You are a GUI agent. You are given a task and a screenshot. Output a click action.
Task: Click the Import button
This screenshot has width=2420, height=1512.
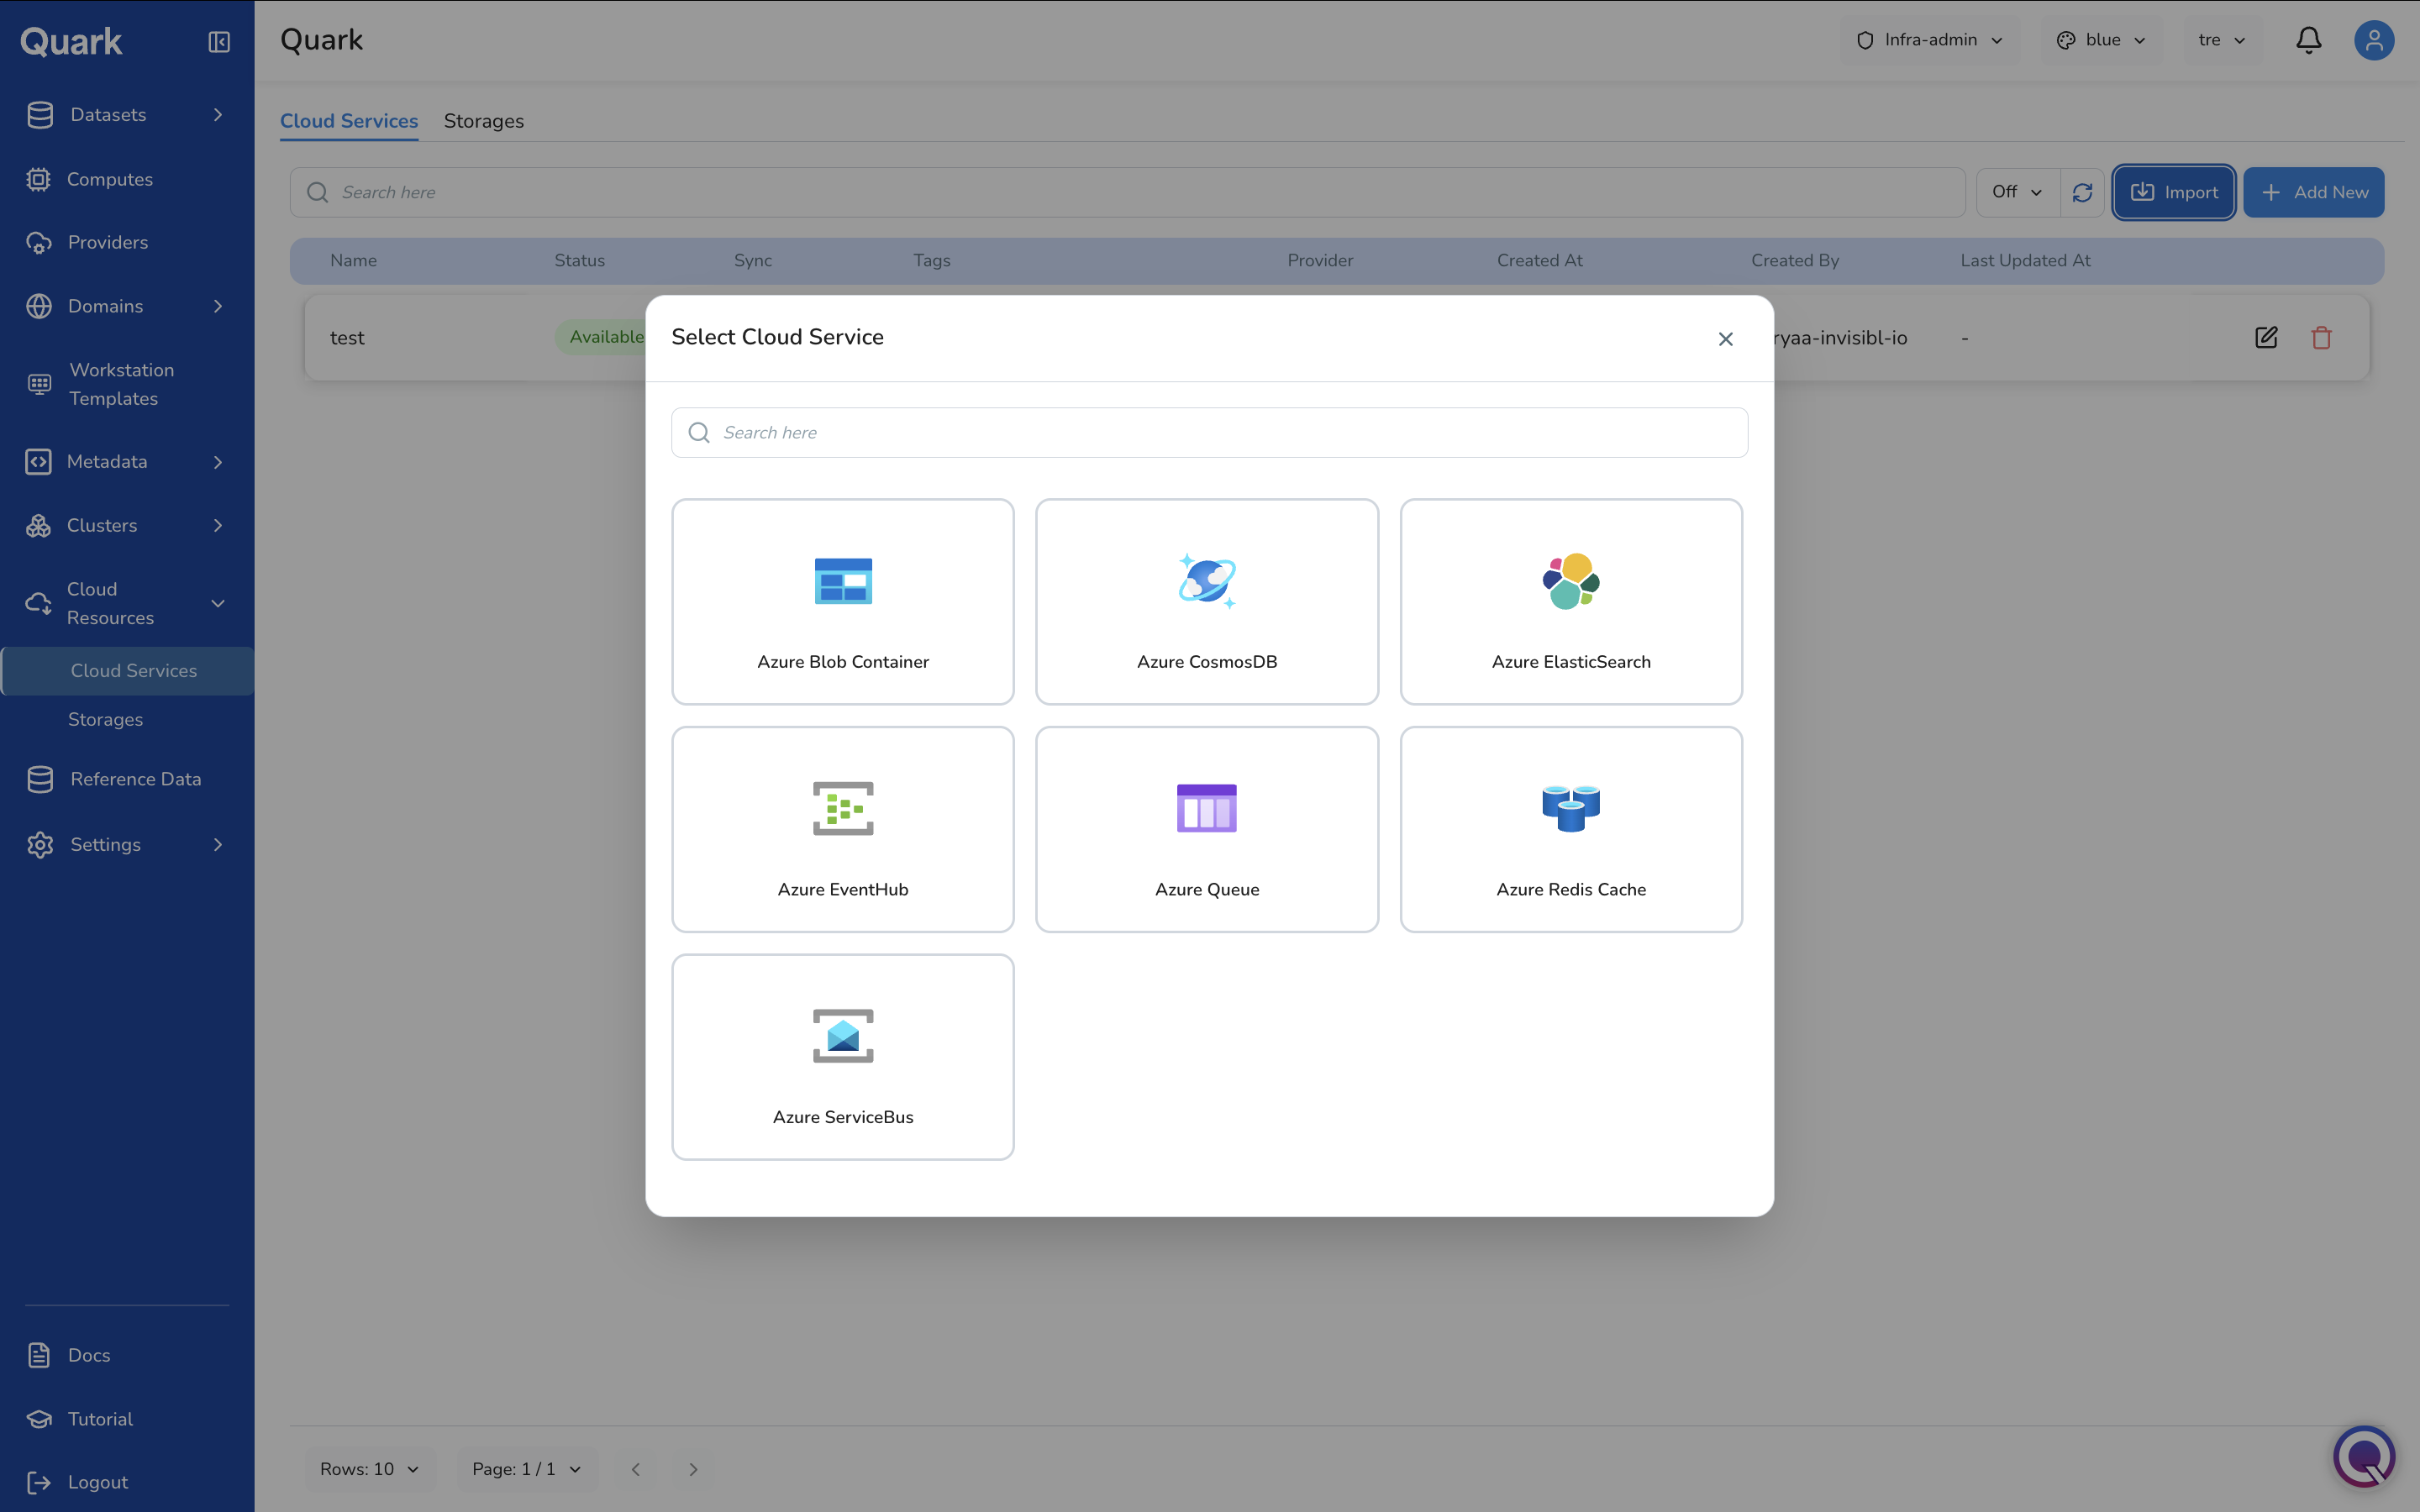(2174, 192)
